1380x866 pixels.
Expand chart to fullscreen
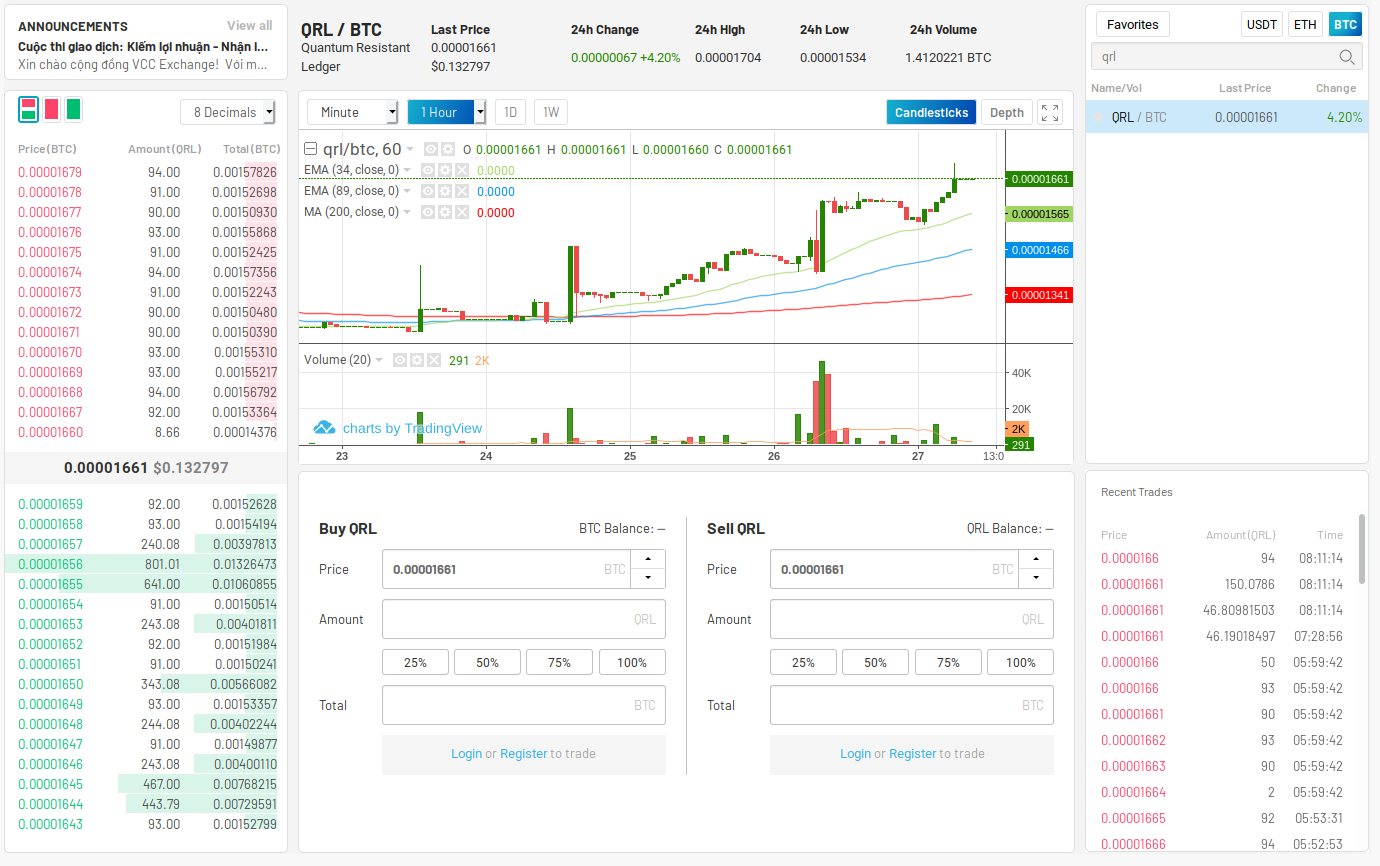(1050, 112)
